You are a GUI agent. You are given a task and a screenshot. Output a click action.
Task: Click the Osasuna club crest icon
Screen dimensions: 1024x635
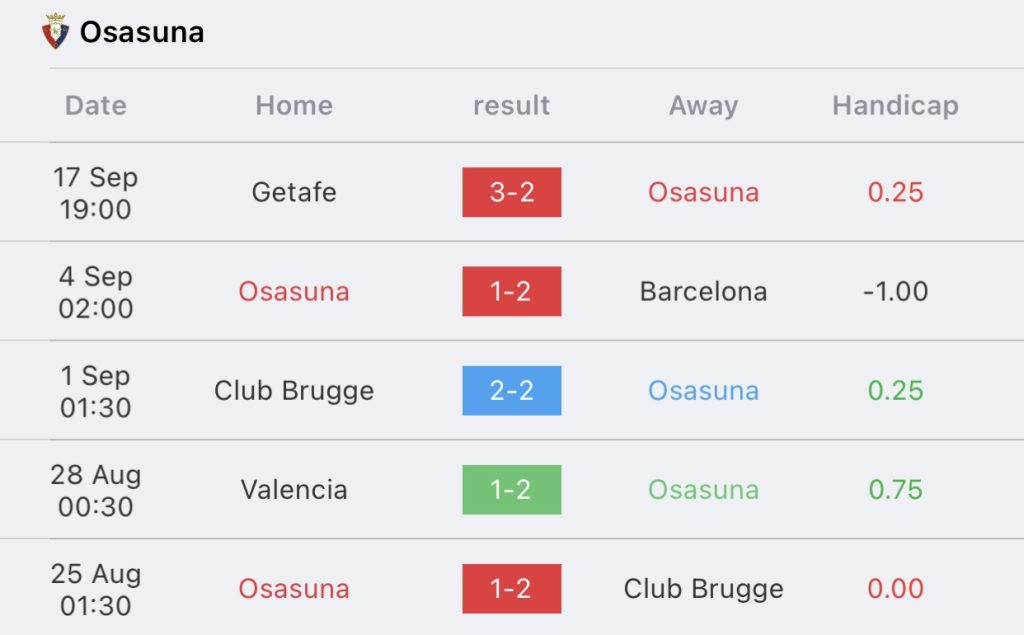56,31
